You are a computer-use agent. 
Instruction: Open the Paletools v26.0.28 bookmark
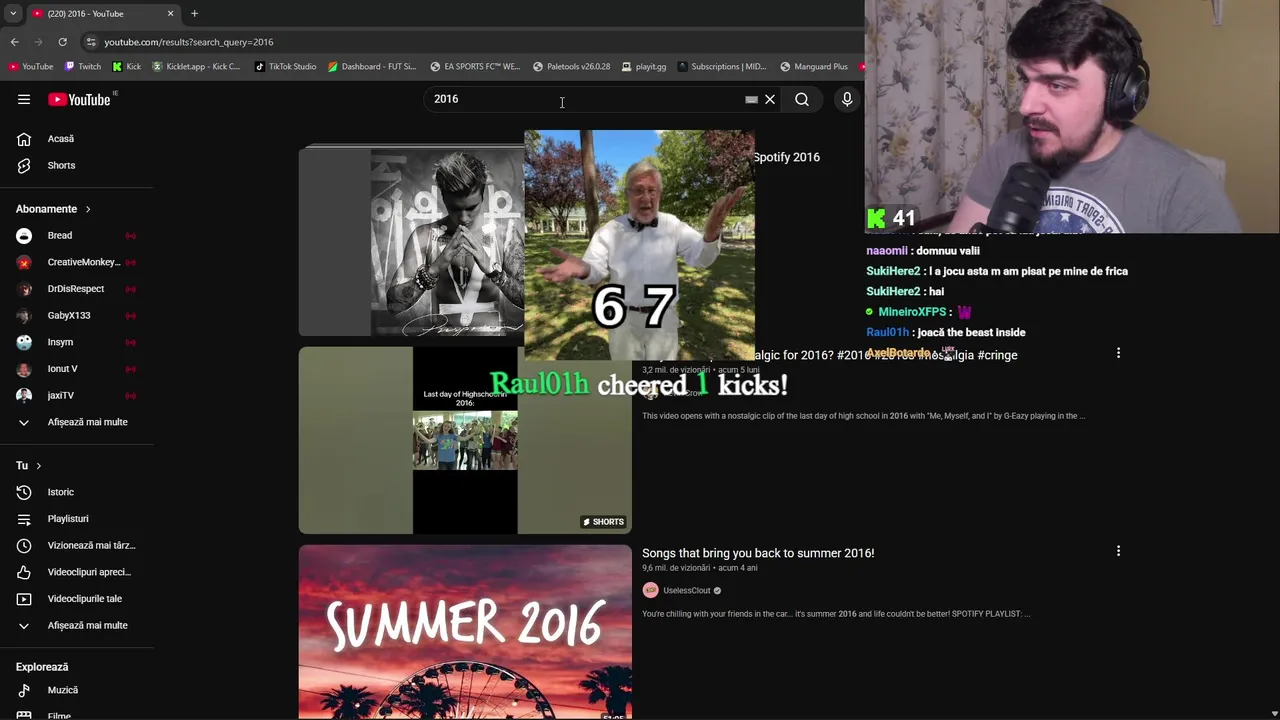point(572,66)
